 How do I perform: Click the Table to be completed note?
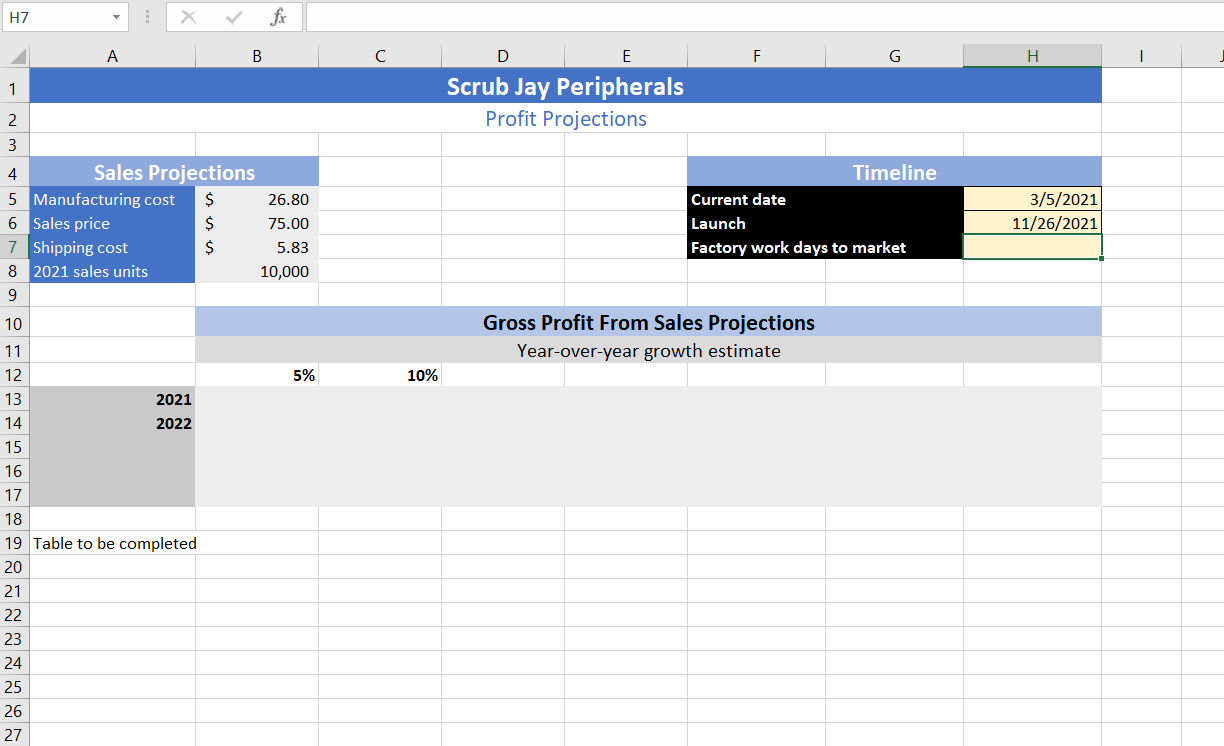point(115,543)
